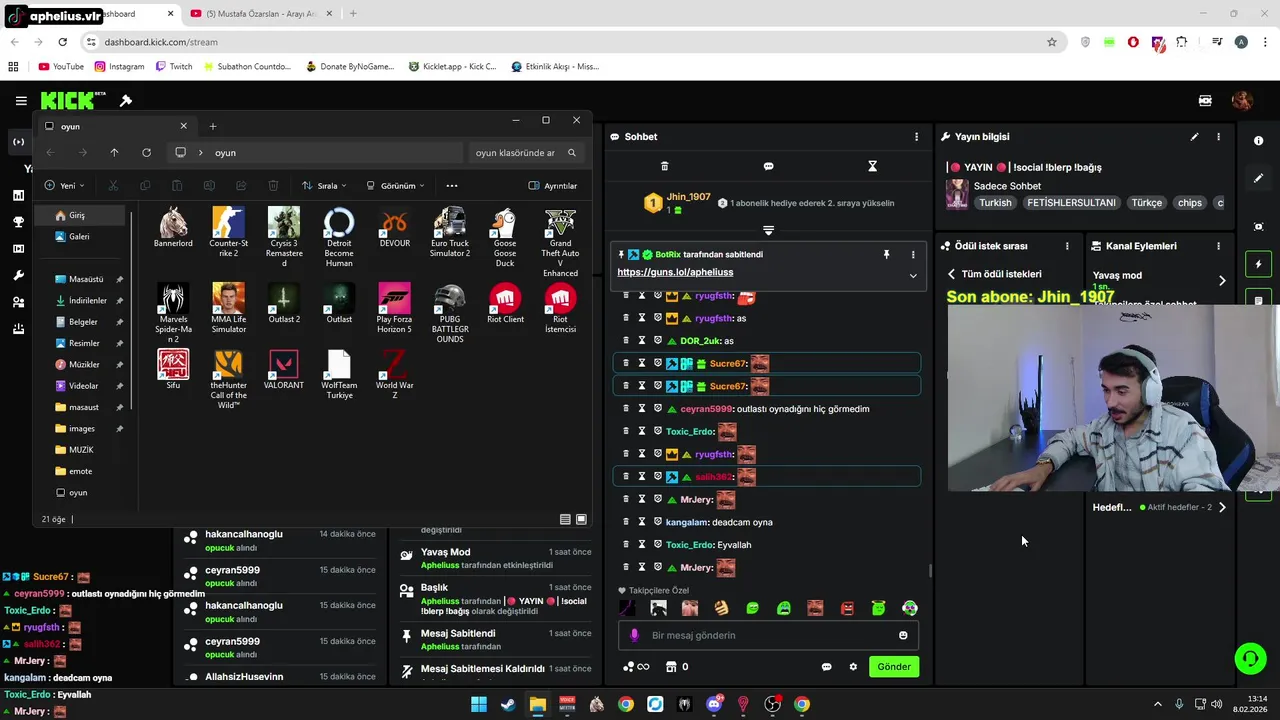The height and width of the screenshot is (720, 1280).
Task: Click the hourglass slow mode icon in Sohbet header
Action: point(872,166)
